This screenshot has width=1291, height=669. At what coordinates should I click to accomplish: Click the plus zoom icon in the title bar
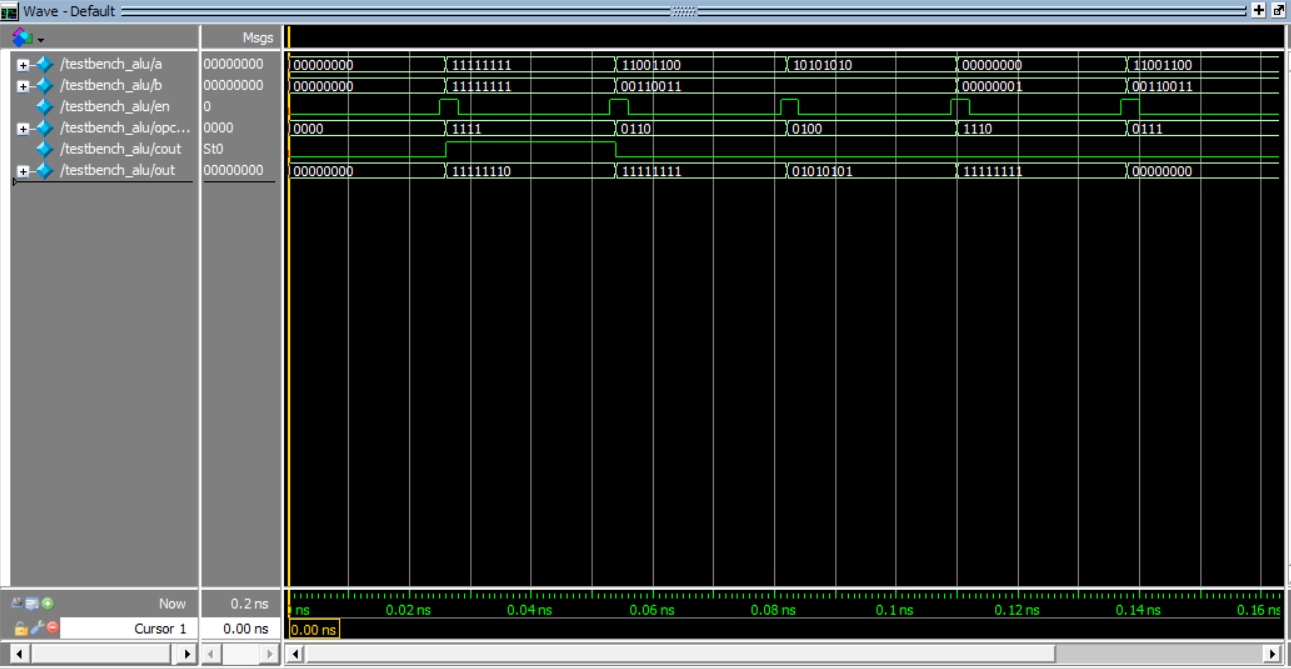pyautogui.click(x=1258, y=11)
